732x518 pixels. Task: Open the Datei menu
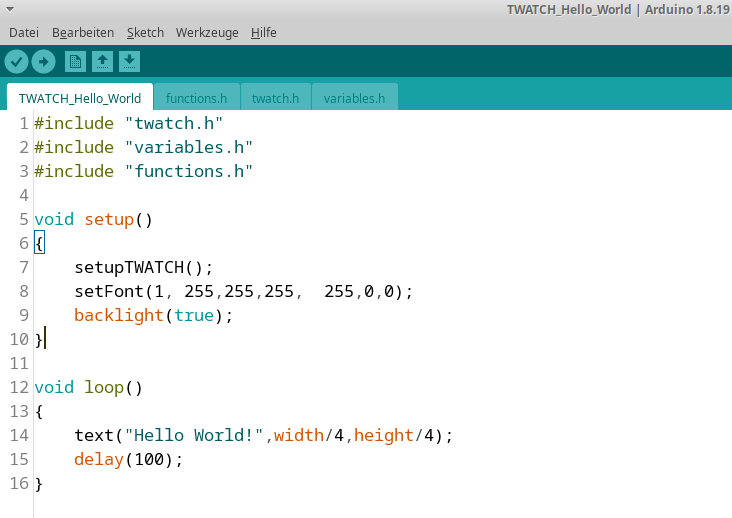pos(24,32)
